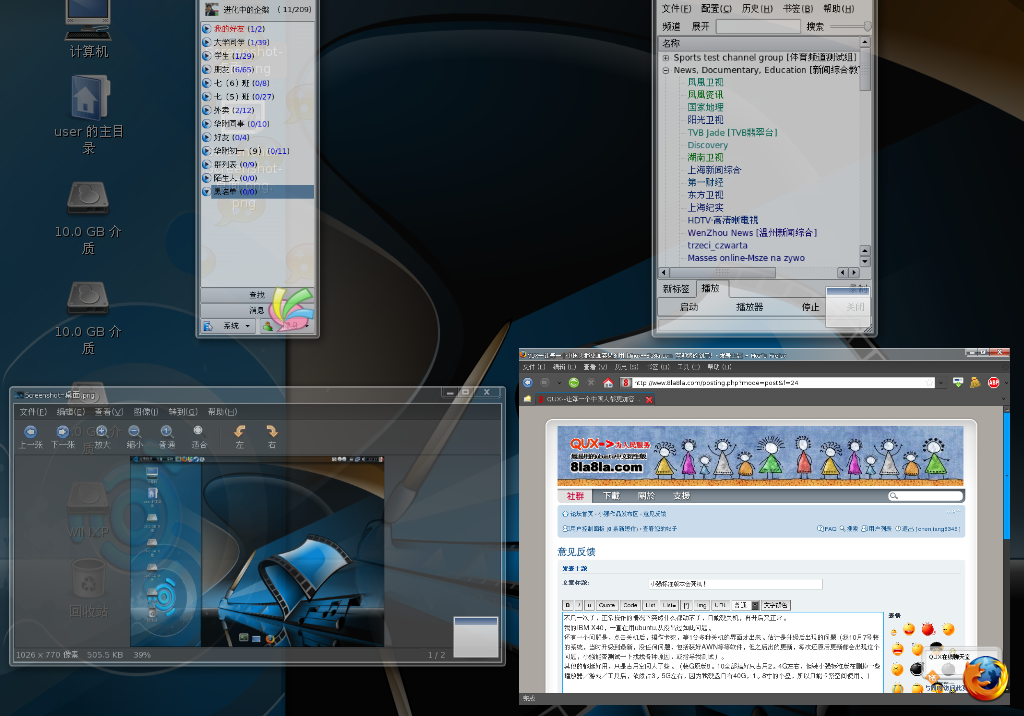Click 上一张 previous image arrow in image viewer
Screen dimensions: 1024x716
pos(31,432)
